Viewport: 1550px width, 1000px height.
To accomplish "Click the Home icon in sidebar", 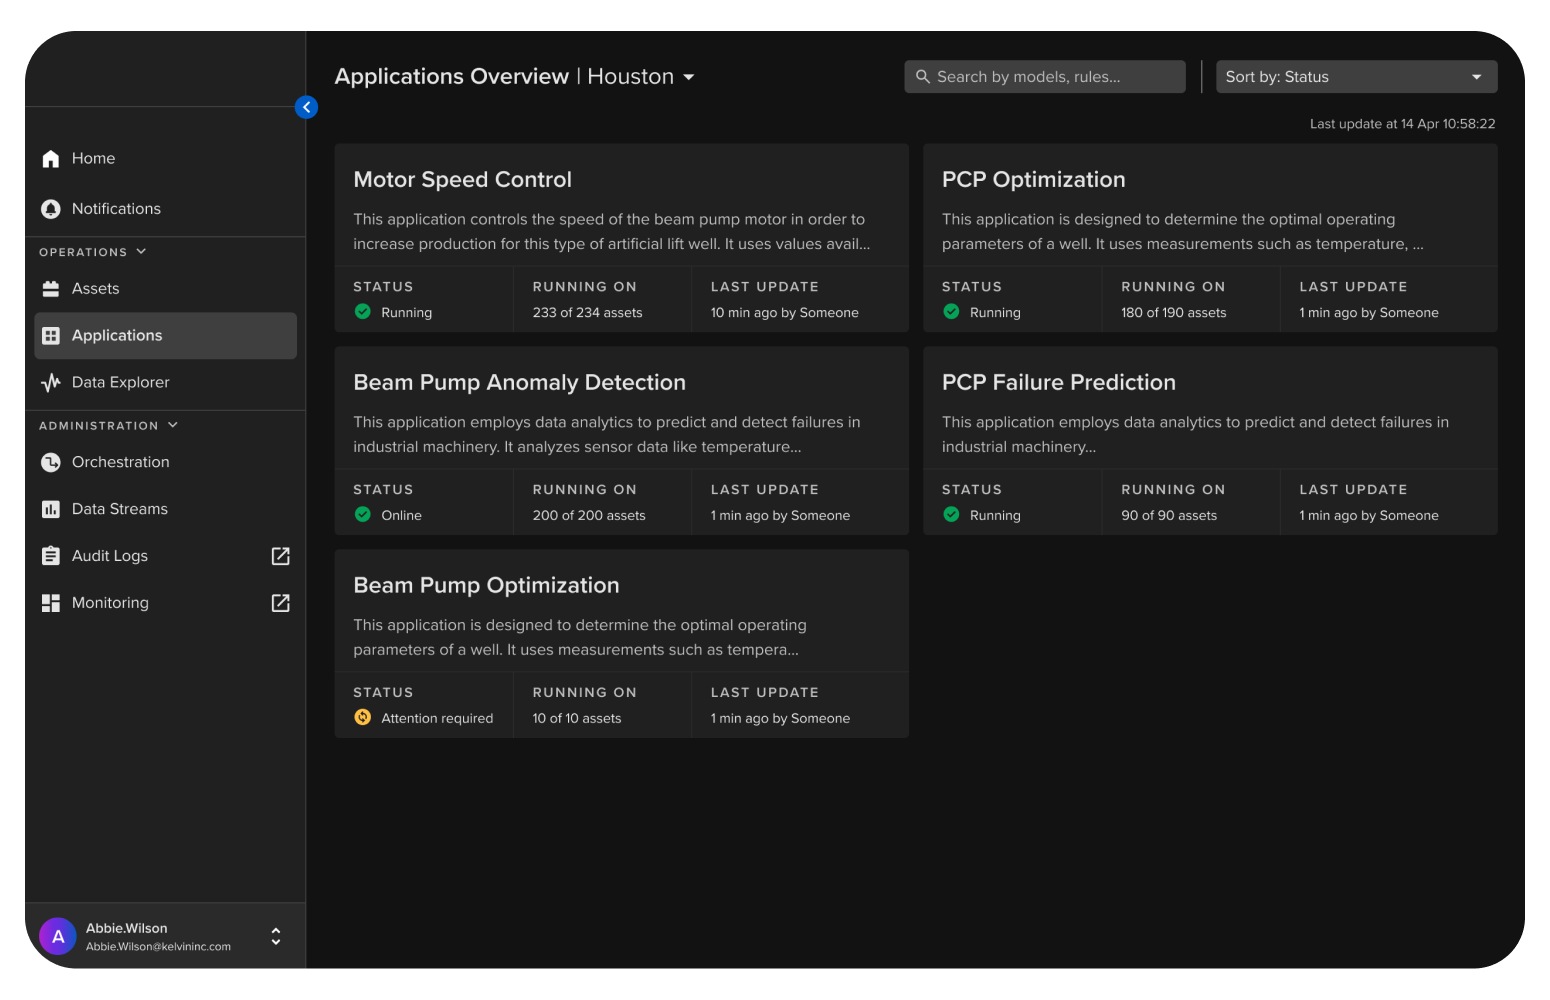I will point(51,159).
